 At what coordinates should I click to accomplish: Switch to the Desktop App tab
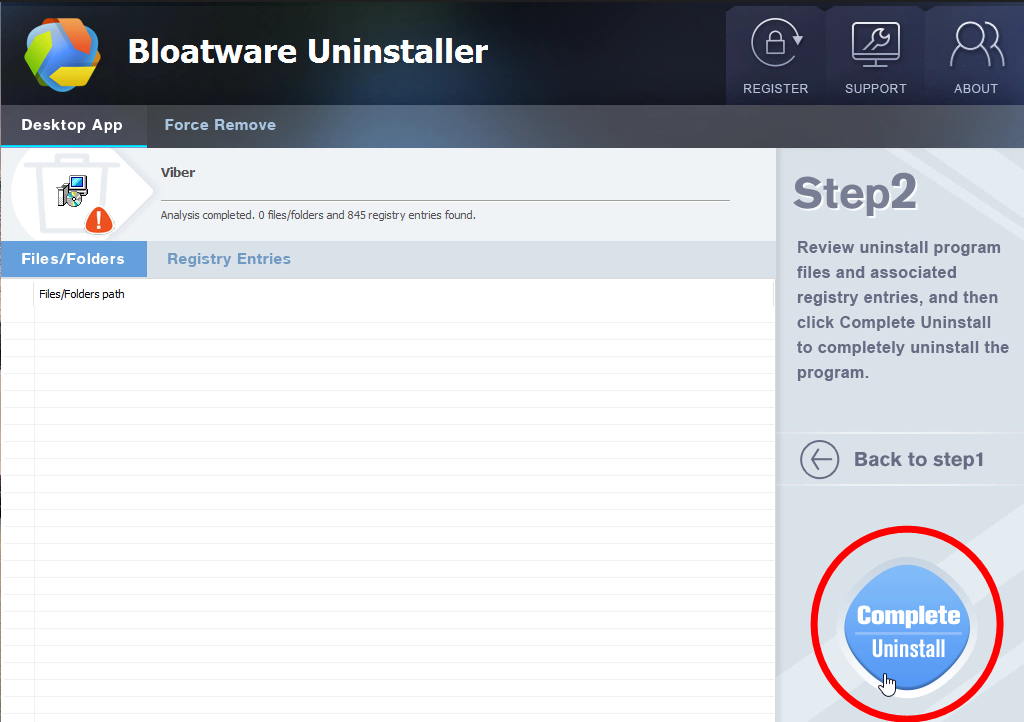(x=72, y=125)
